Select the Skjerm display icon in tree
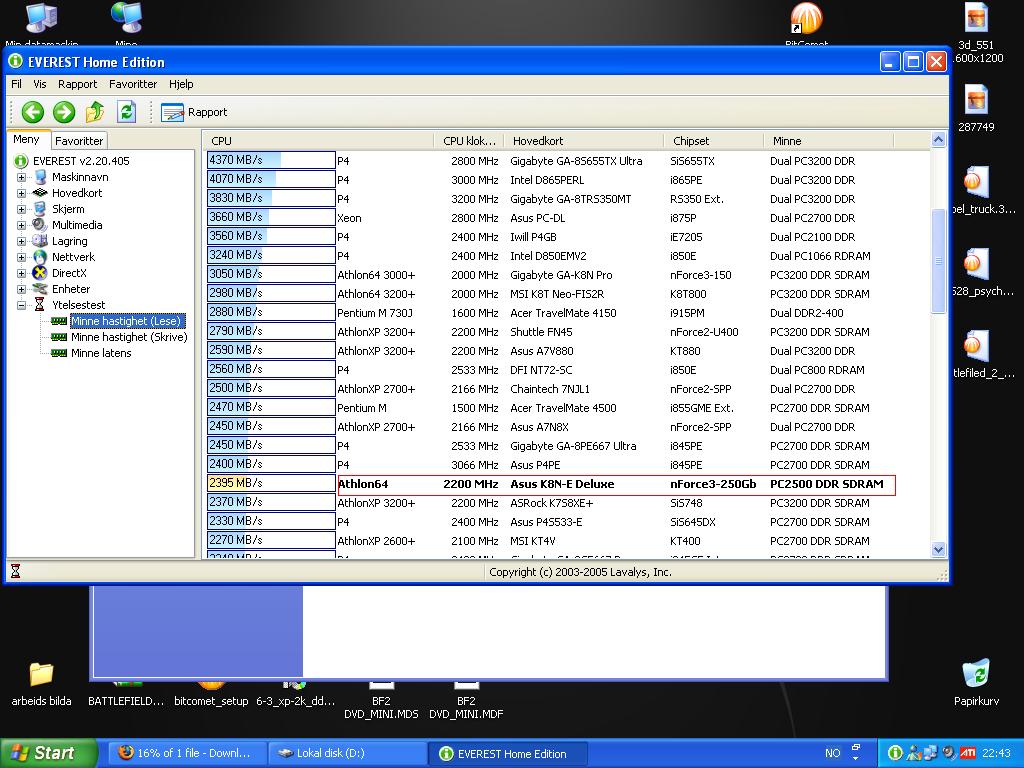1024x768 pixels. 40,209
